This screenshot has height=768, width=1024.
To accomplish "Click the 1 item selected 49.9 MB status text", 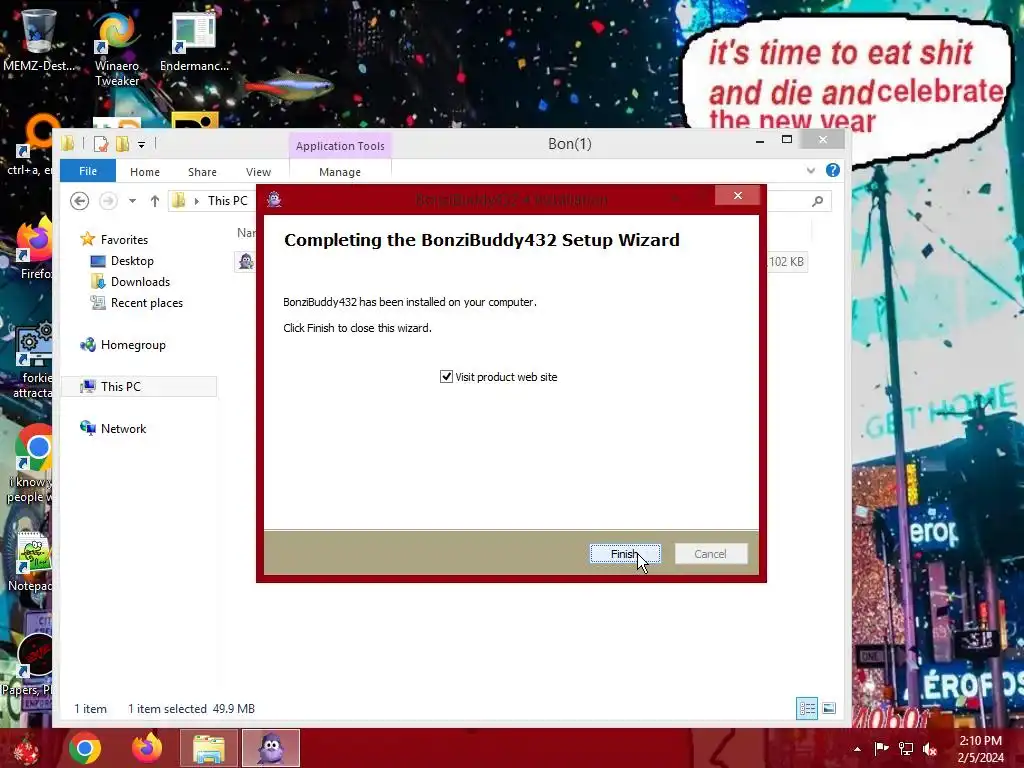I will tap(191, 709).
